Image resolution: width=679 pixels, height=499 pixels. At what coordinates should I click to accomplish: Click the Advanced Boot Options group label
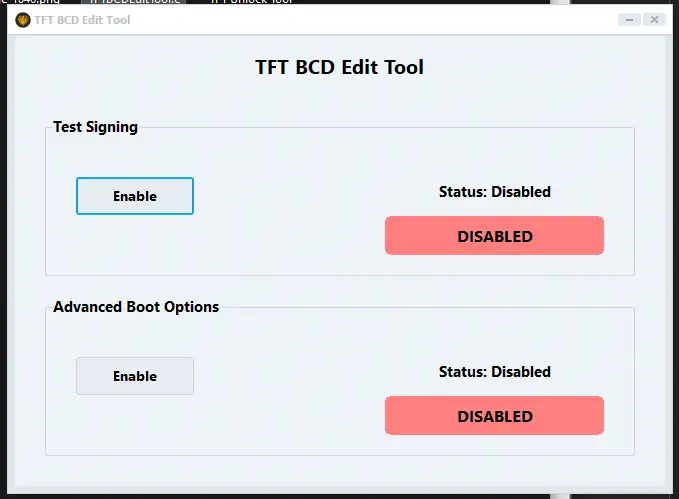pos(136,307)
